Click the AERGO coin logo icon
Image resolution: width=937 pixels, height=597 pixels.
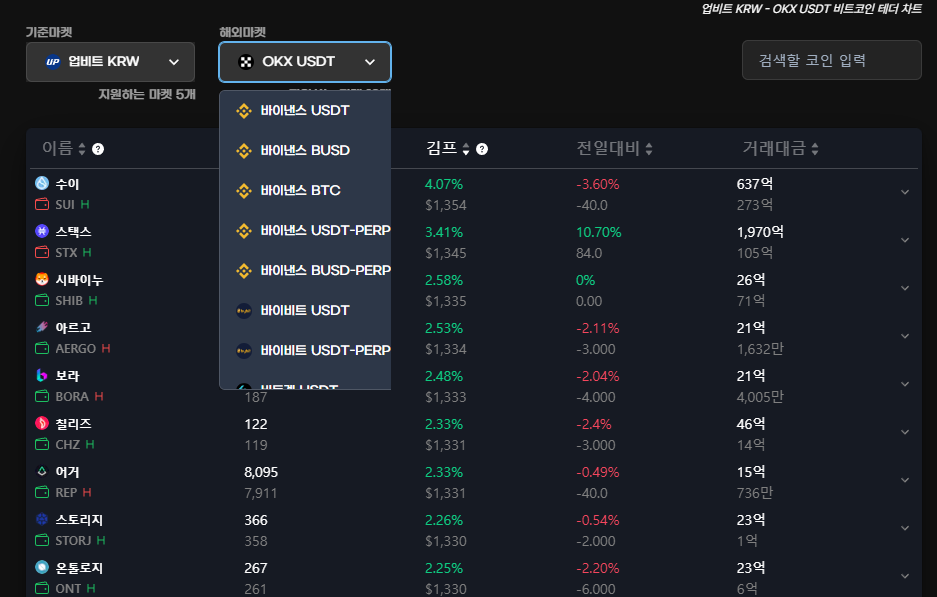[x=42, y=327]
